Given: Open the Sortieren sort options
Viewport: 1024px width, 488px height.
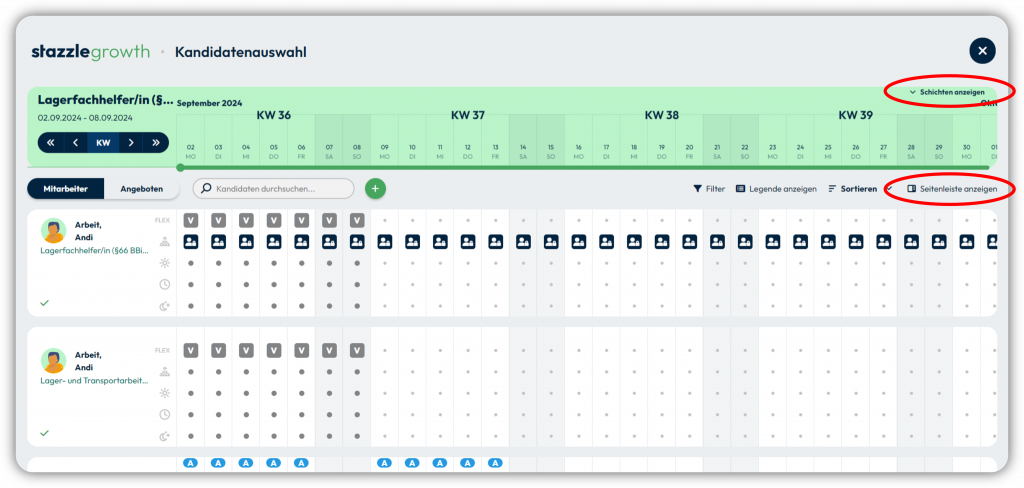Looking at the screenshot, I should coord(852,189).
